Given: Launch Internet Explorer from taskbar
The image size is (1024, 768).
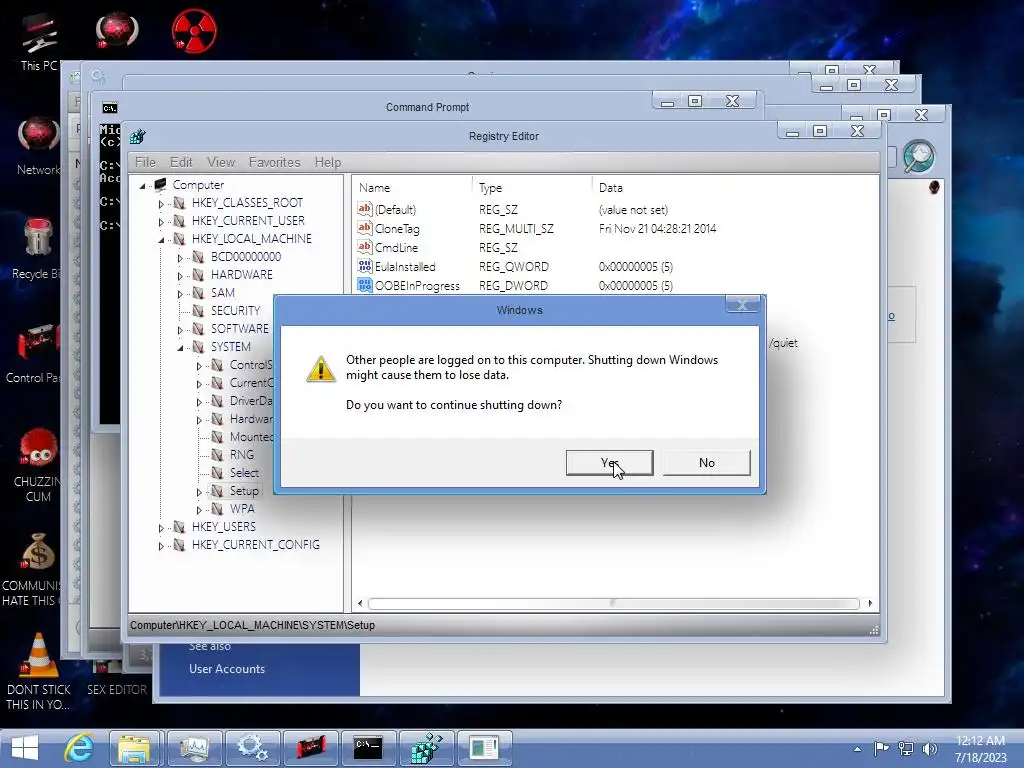Looking at the screenshot, I should (79, 748).
